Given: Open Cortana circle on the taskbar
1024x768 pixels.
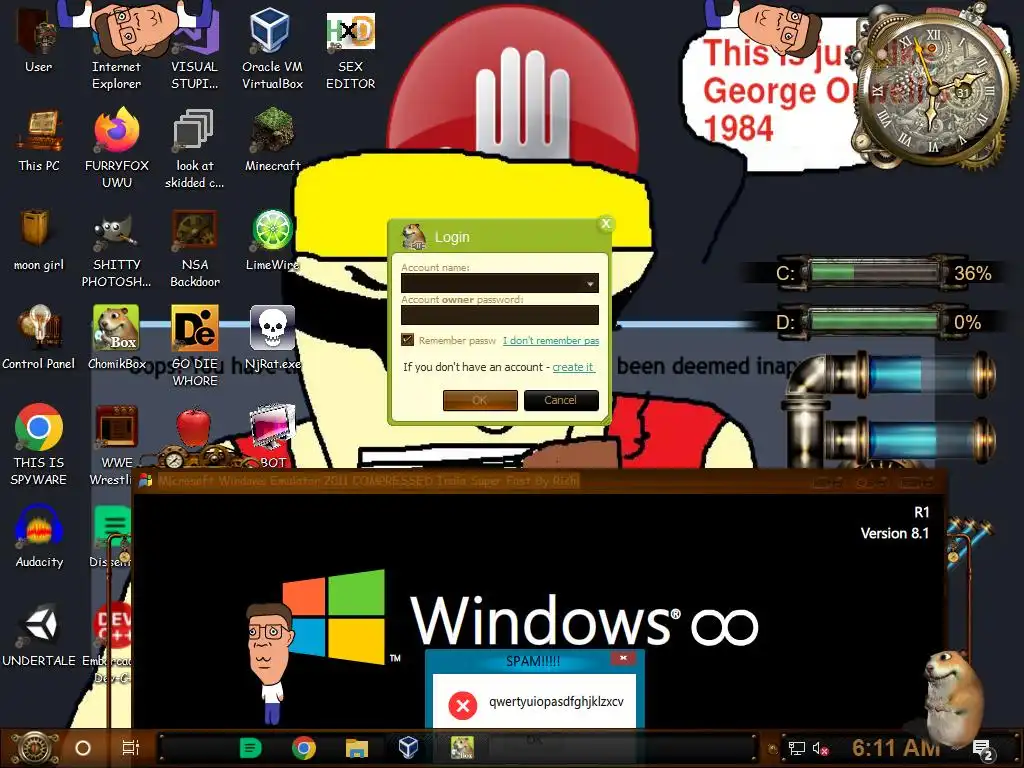Looking at the screenshot, I should pyautogui.click(x=83, y=748).
